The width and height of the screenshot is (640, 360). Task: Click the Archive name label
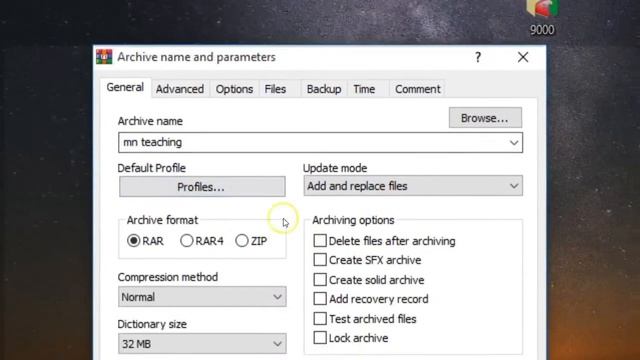click(150, 121)
